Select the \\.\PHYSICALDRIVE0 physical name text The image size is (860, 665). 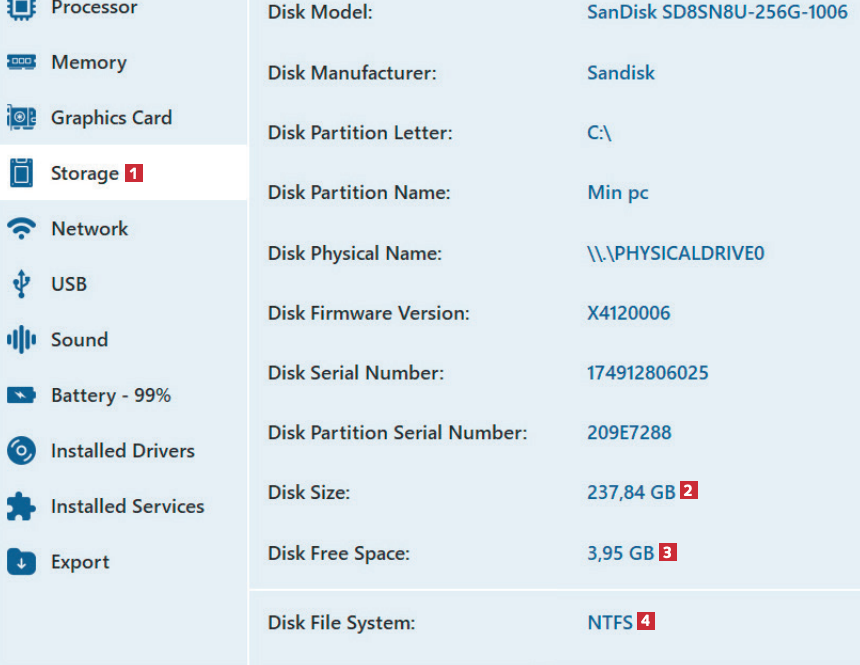click(x=675, y=253)
